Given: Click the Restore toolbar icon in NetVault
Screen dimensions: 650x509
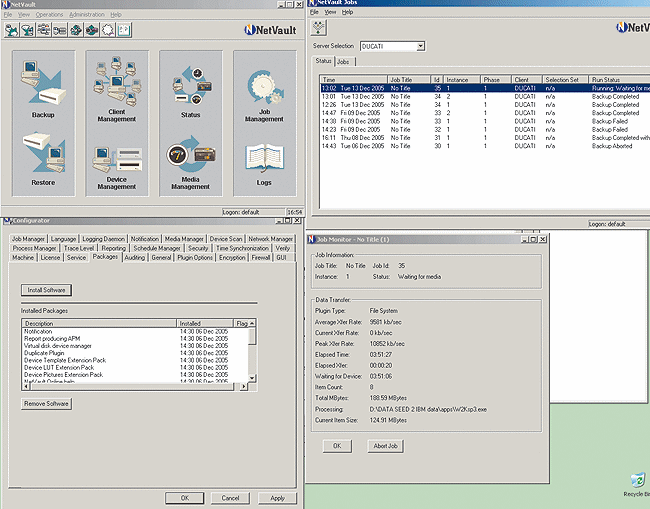Looking at the screenshot, I should point(27,30).
